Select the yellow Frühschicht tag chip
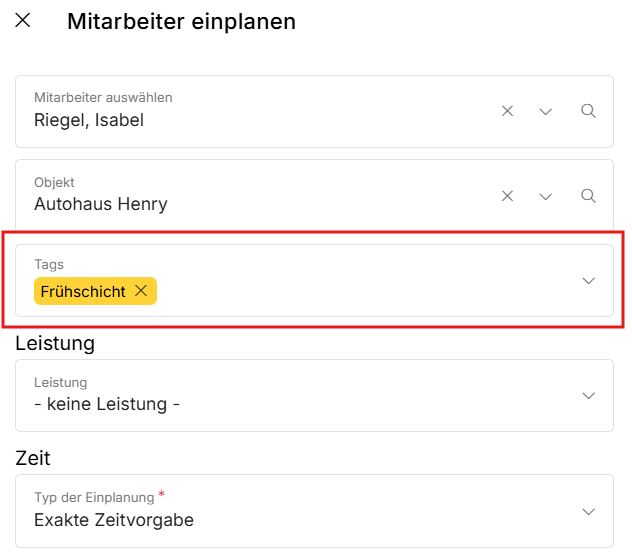The image size is (632, 556). pos(84,291)
